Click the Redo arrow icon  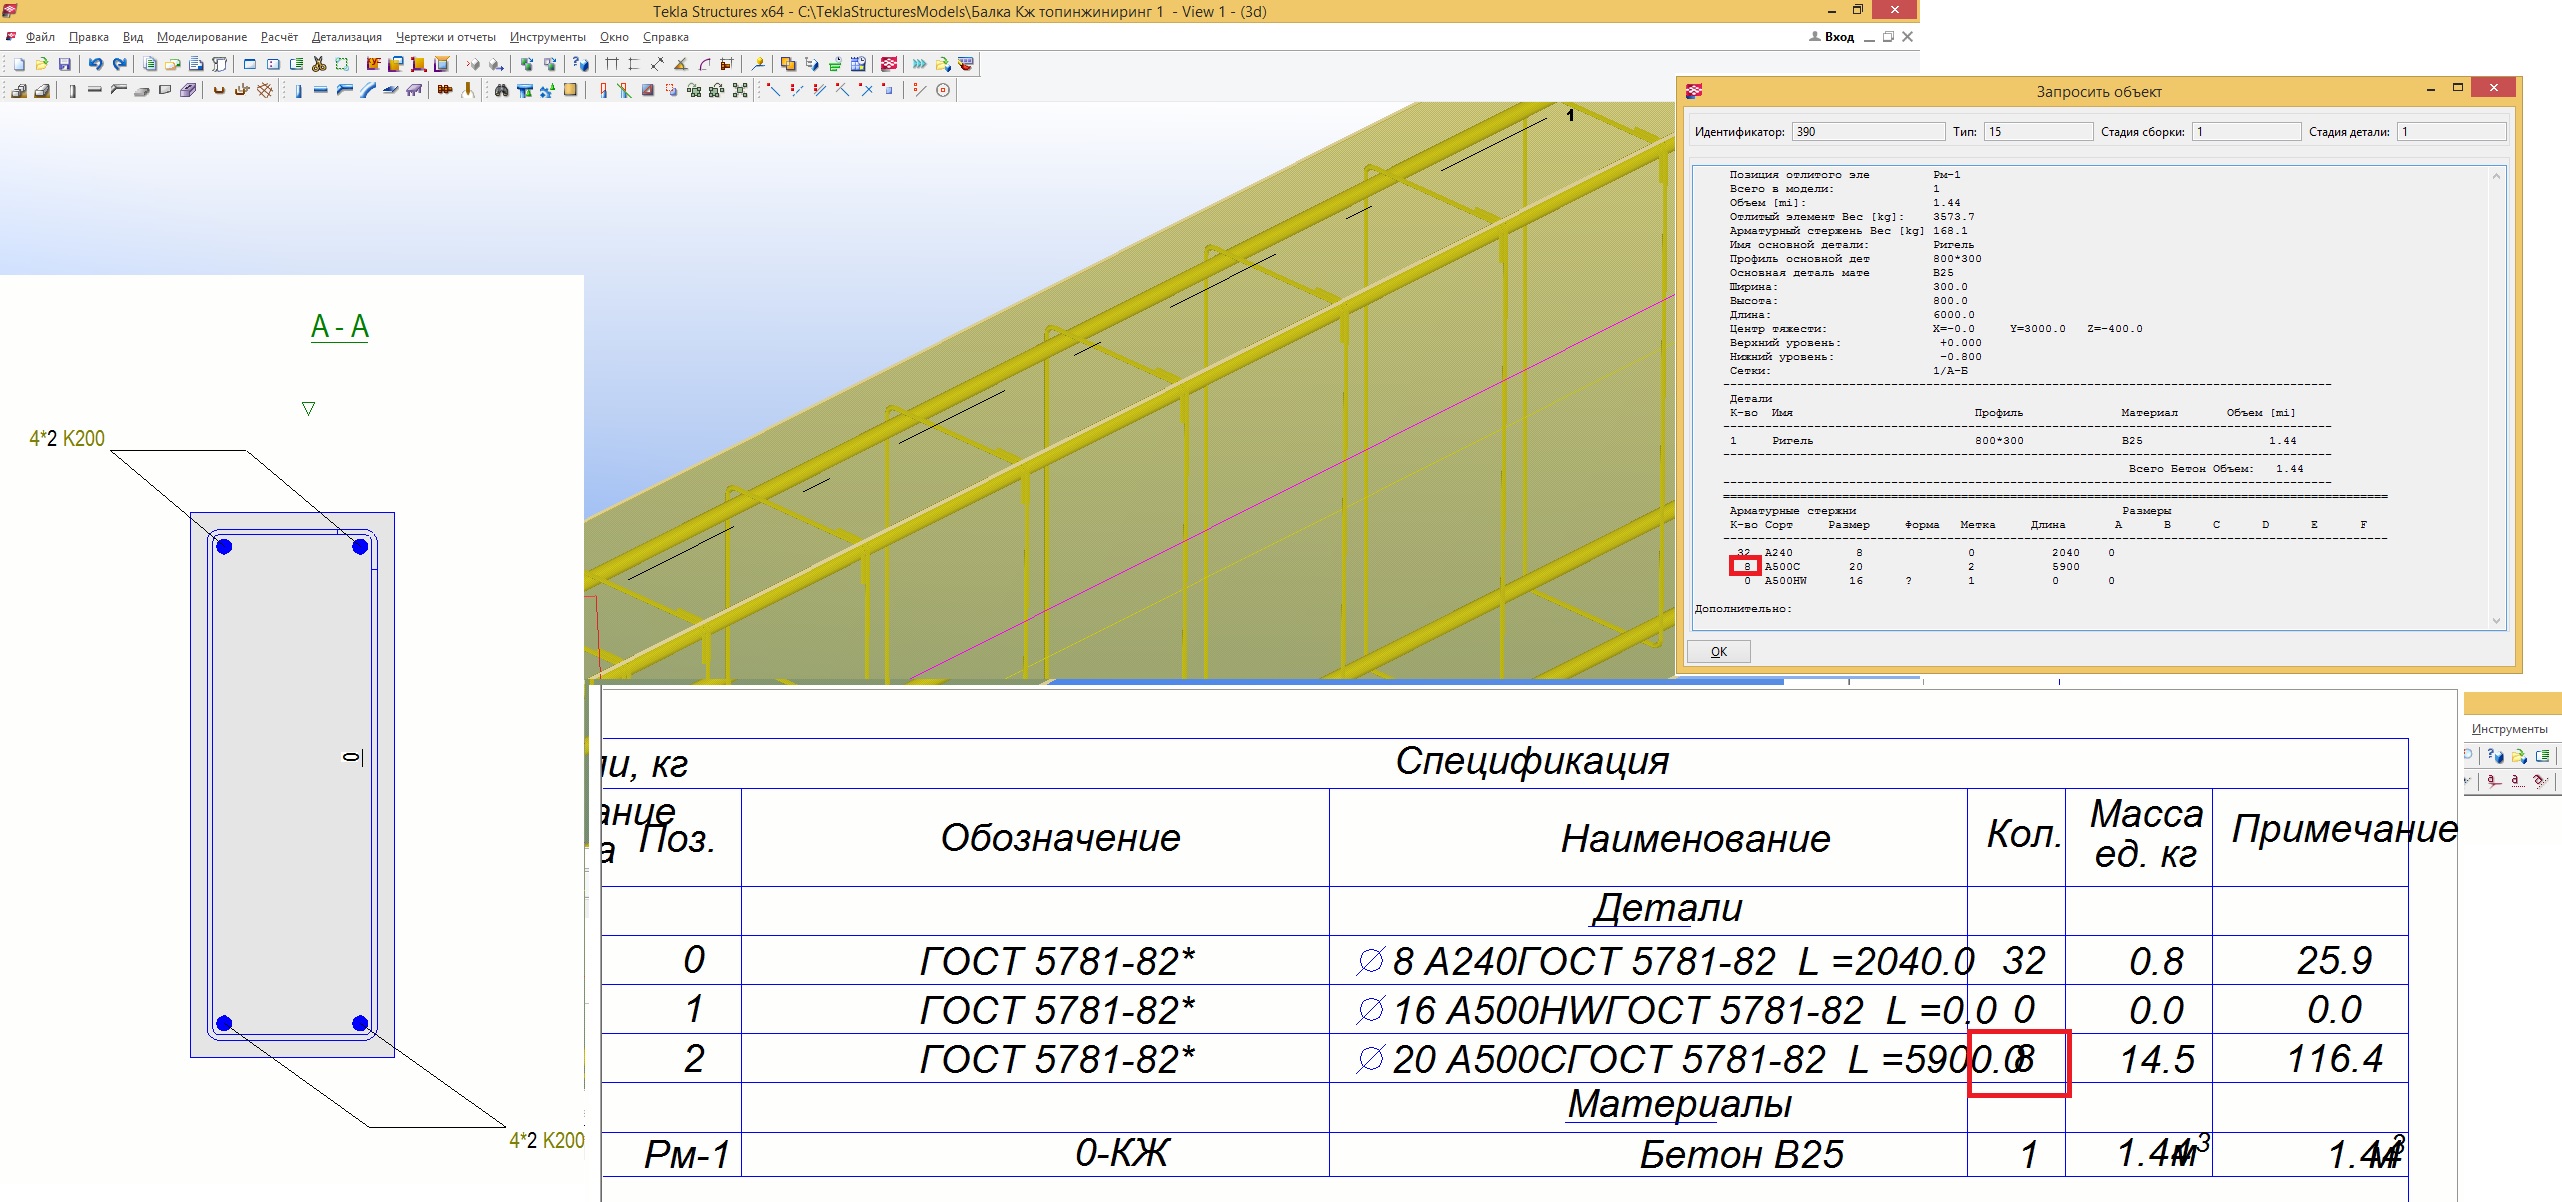coord(119,64)
